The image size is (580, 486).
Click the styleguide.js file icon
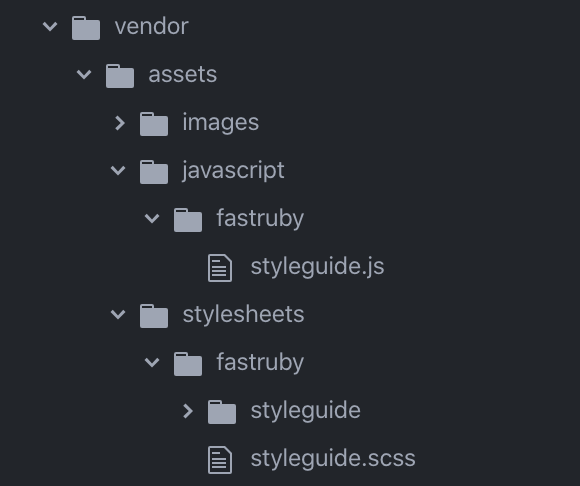[220, 268]
